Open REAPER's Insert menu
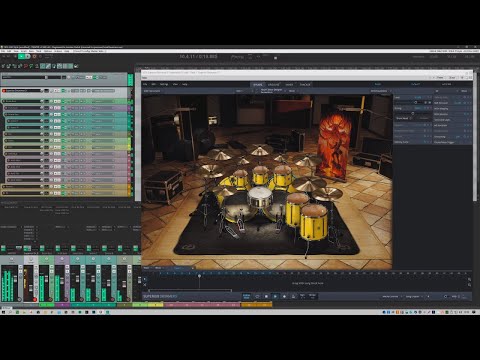This screenshot has height=360, width=480. 24,51
